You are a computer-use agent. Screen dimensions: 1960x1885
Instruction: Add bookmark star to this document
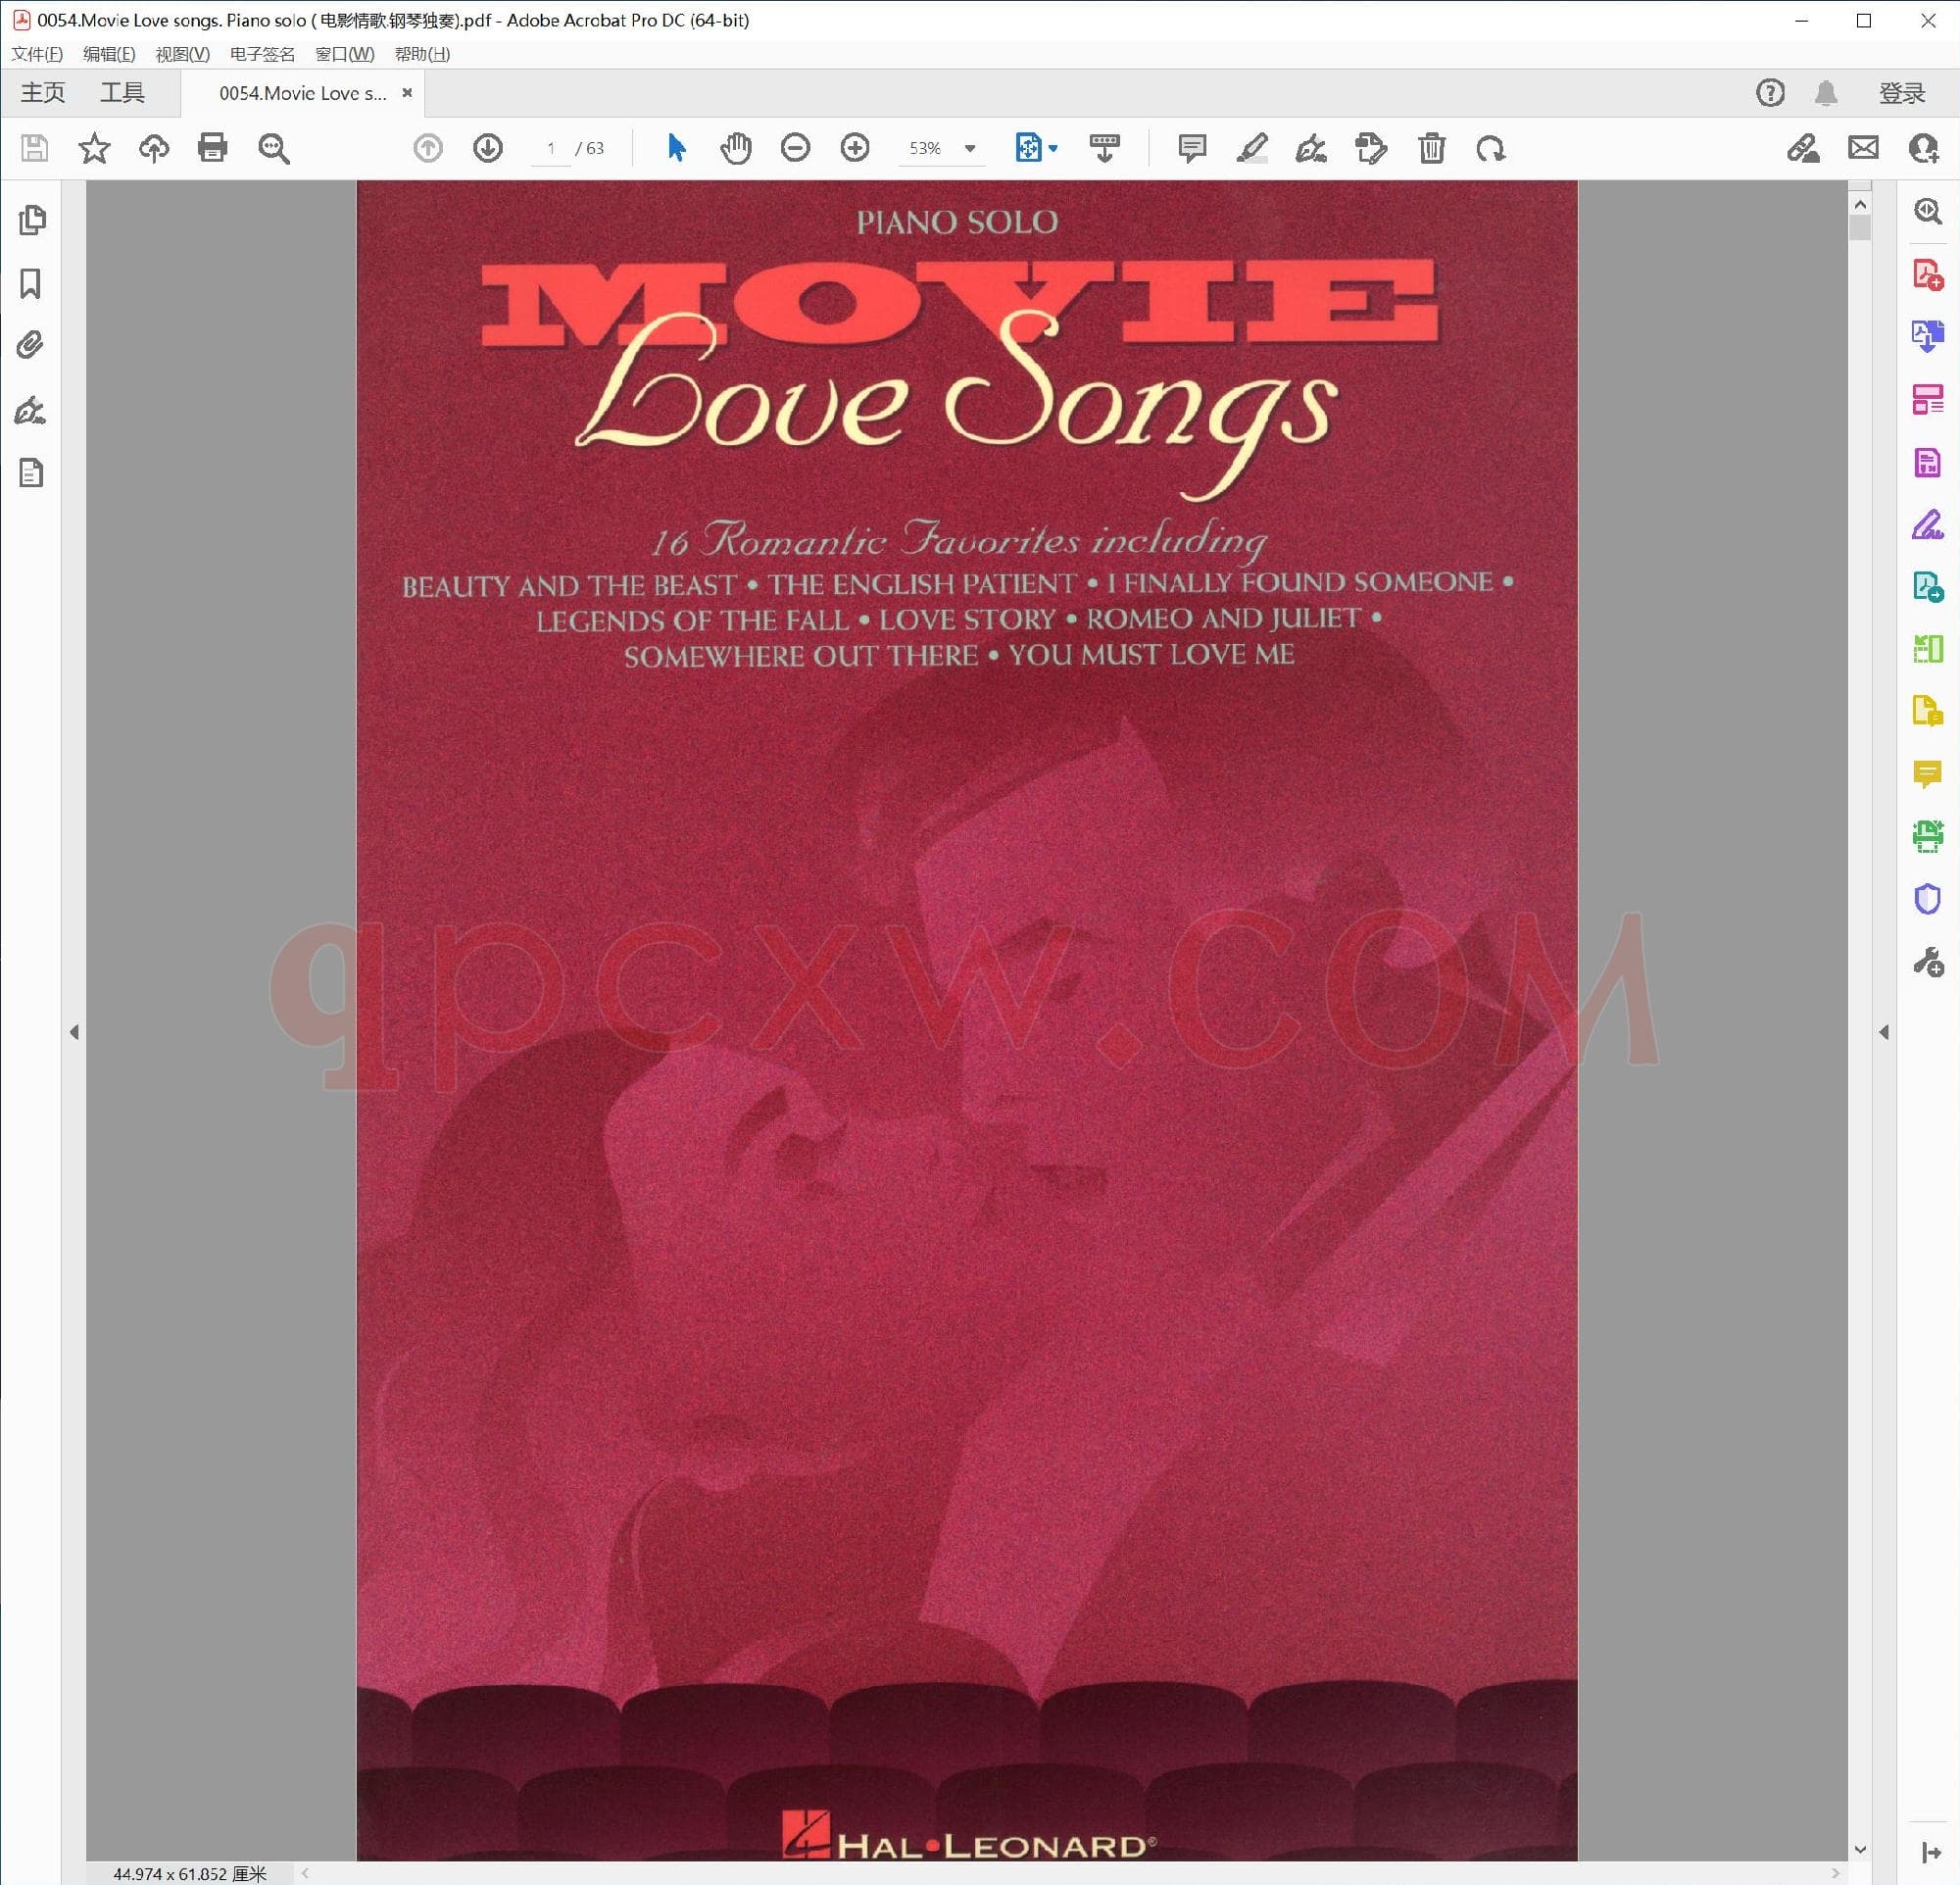[x=94, y=148]
